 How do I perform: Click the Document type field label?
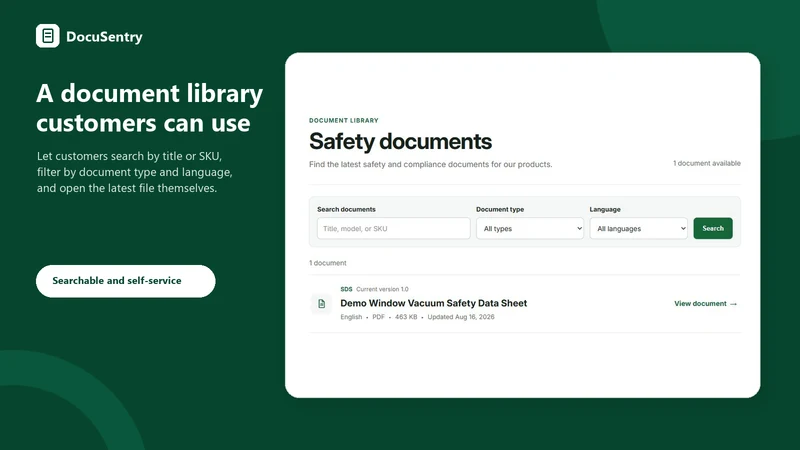500,209
